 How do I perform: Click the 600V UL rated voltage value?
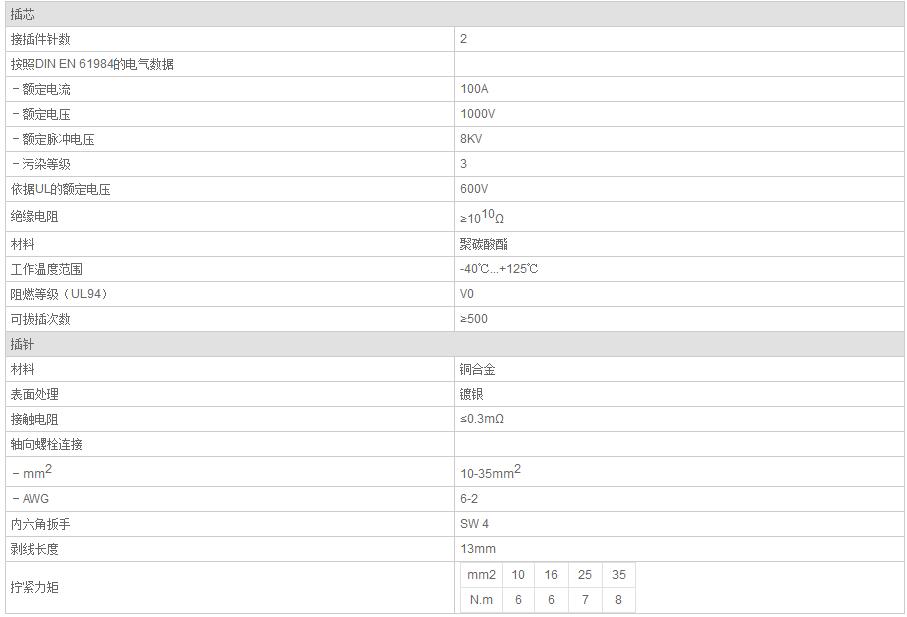point(474,189)
